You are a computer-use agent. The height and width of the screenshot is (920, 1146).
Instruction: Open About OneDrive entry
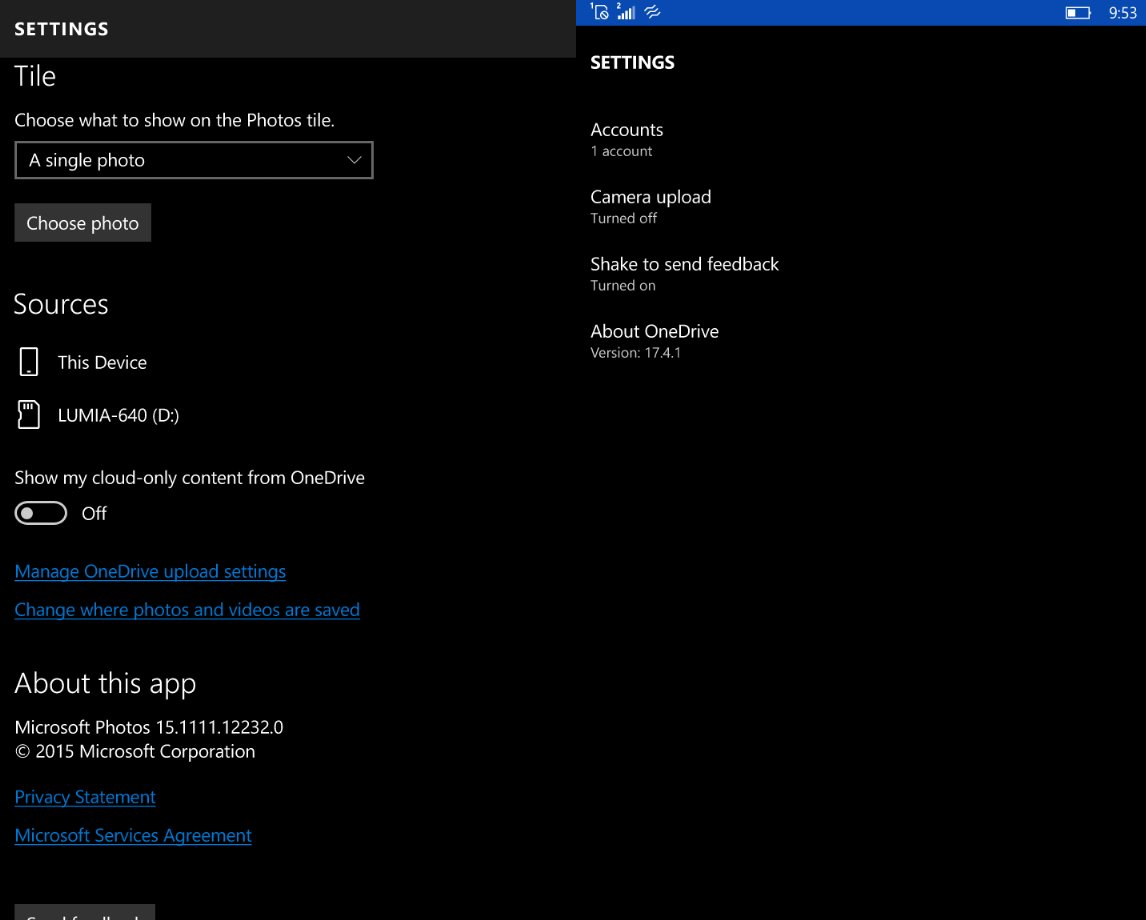coord(654,341)
